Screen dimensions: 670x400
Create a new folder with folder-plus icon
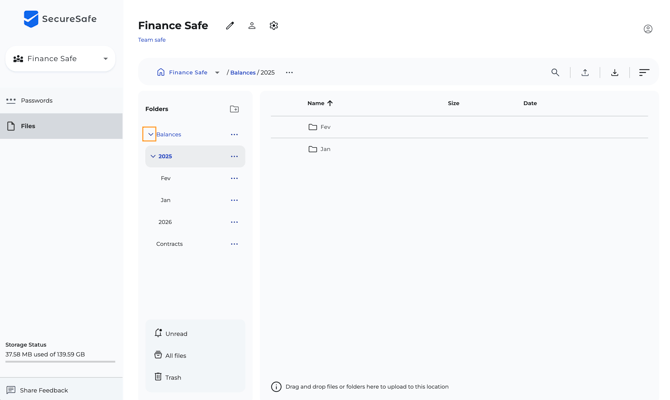[x=235, y=109]
